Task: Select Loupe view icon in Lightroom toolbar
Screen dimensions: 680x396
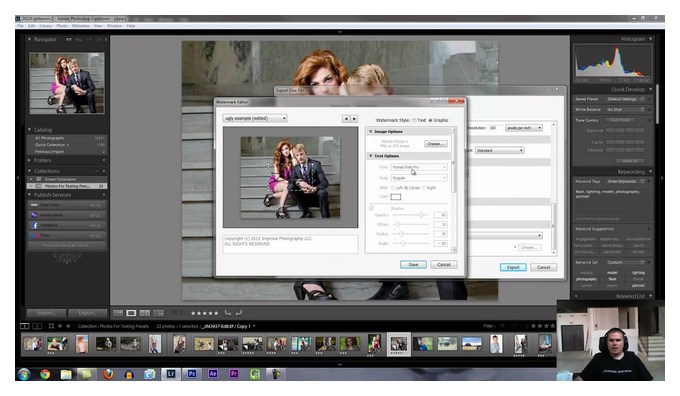Action: point(131,313)
